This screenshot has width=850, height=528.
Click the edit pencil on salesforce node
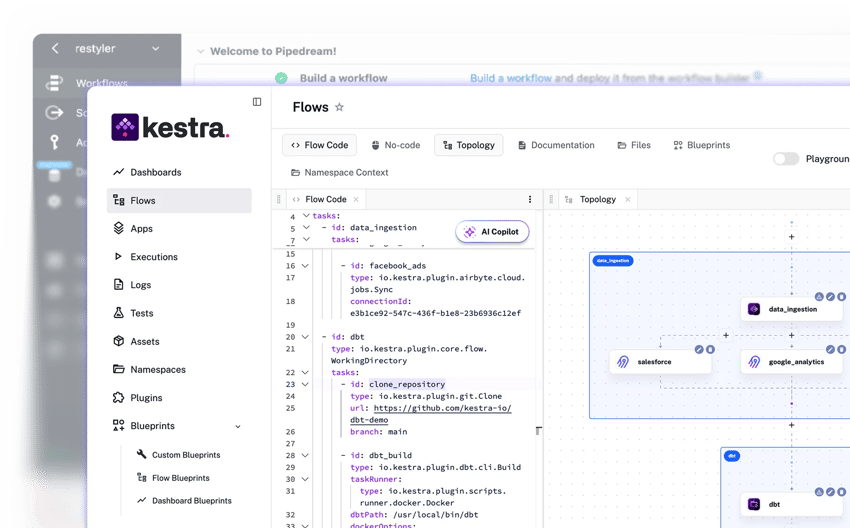click(x=699, y=349)
